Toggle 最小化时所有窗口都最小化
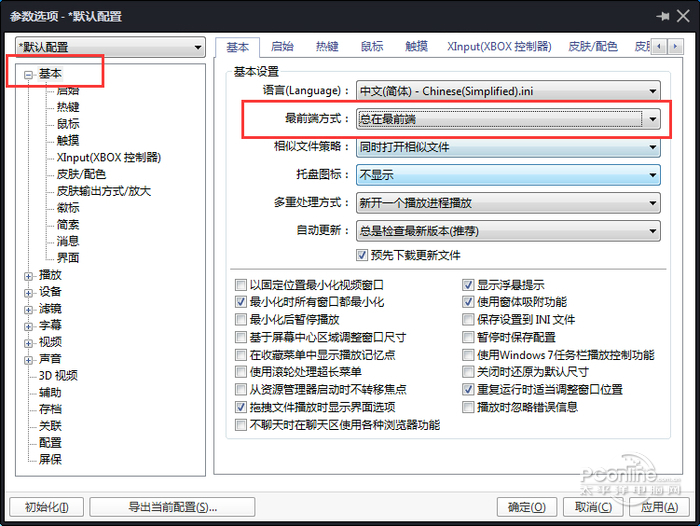The image size is (700, 526). [241, 302]
